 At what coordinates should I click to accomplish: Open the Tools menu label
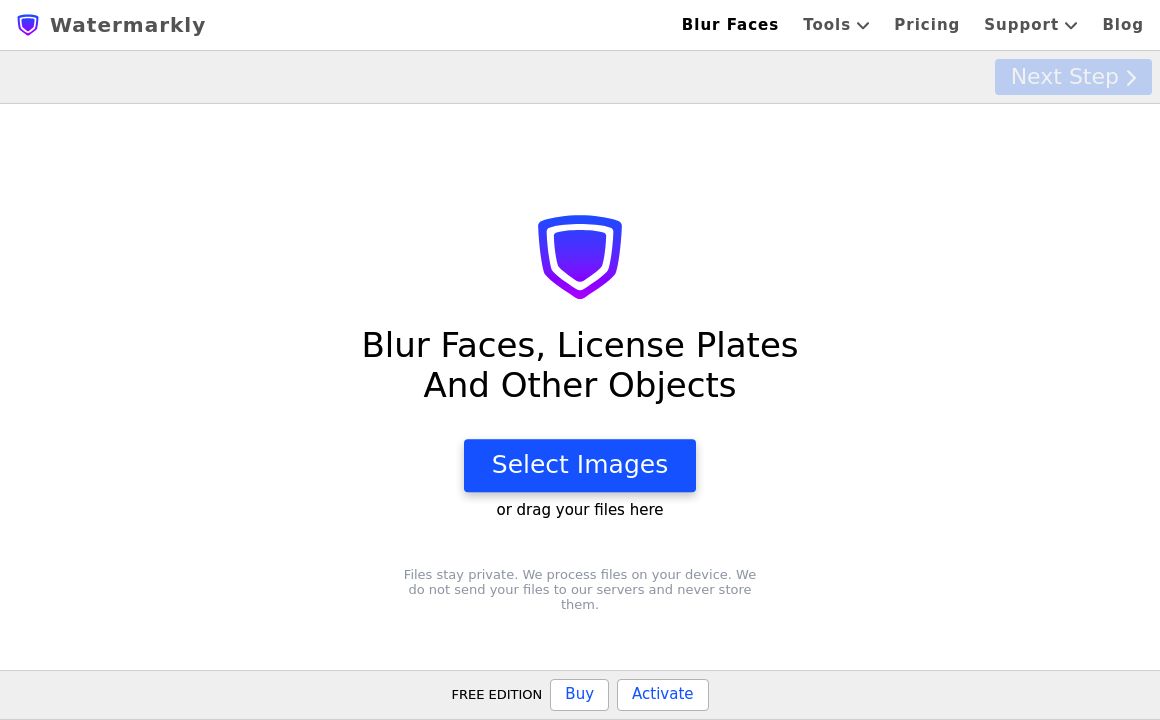pos(826,25)
